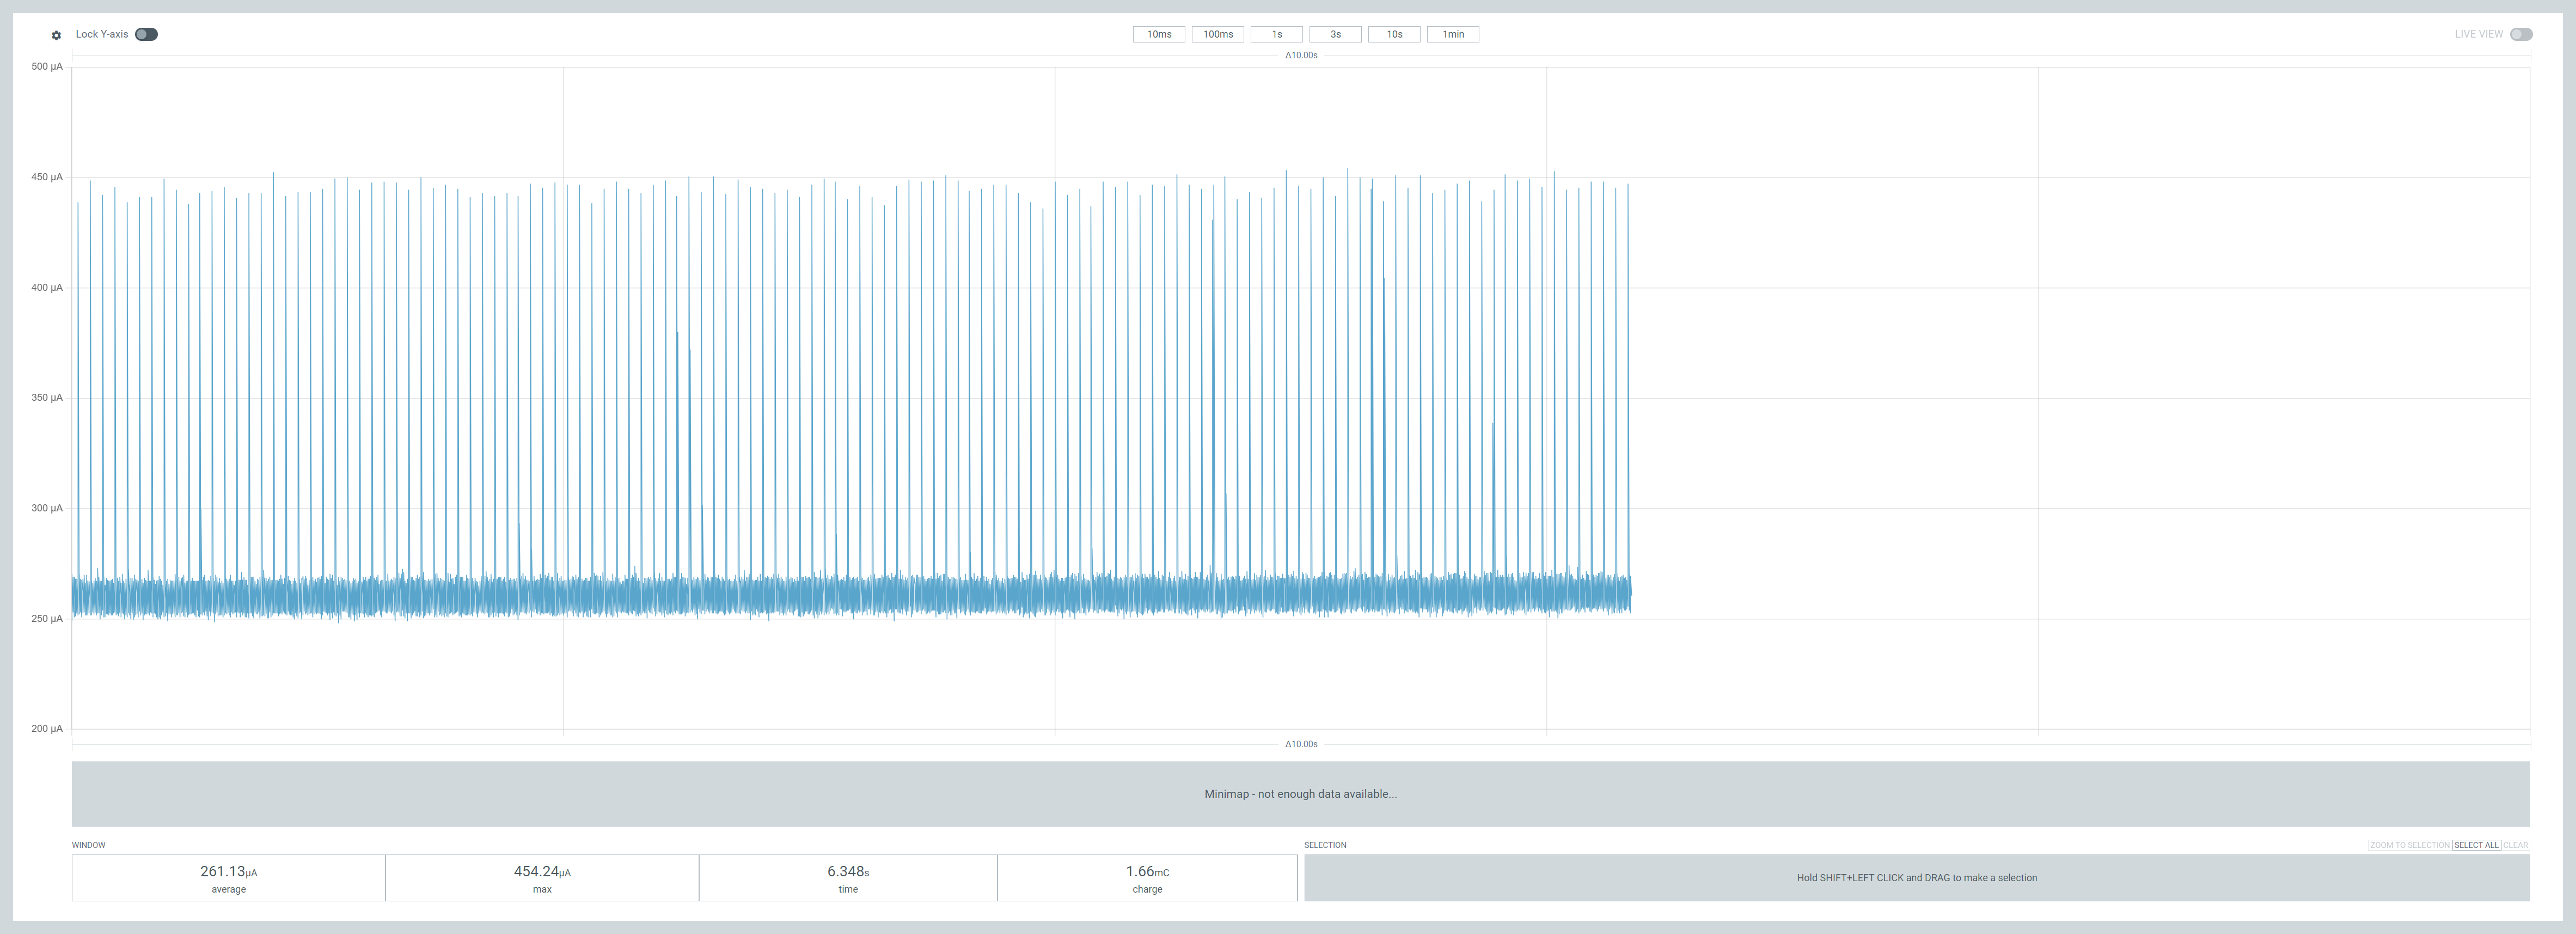Viewport: 2576px width, 934px height.
Task: Set time window to 10ms
Action: coord(1158,34)
